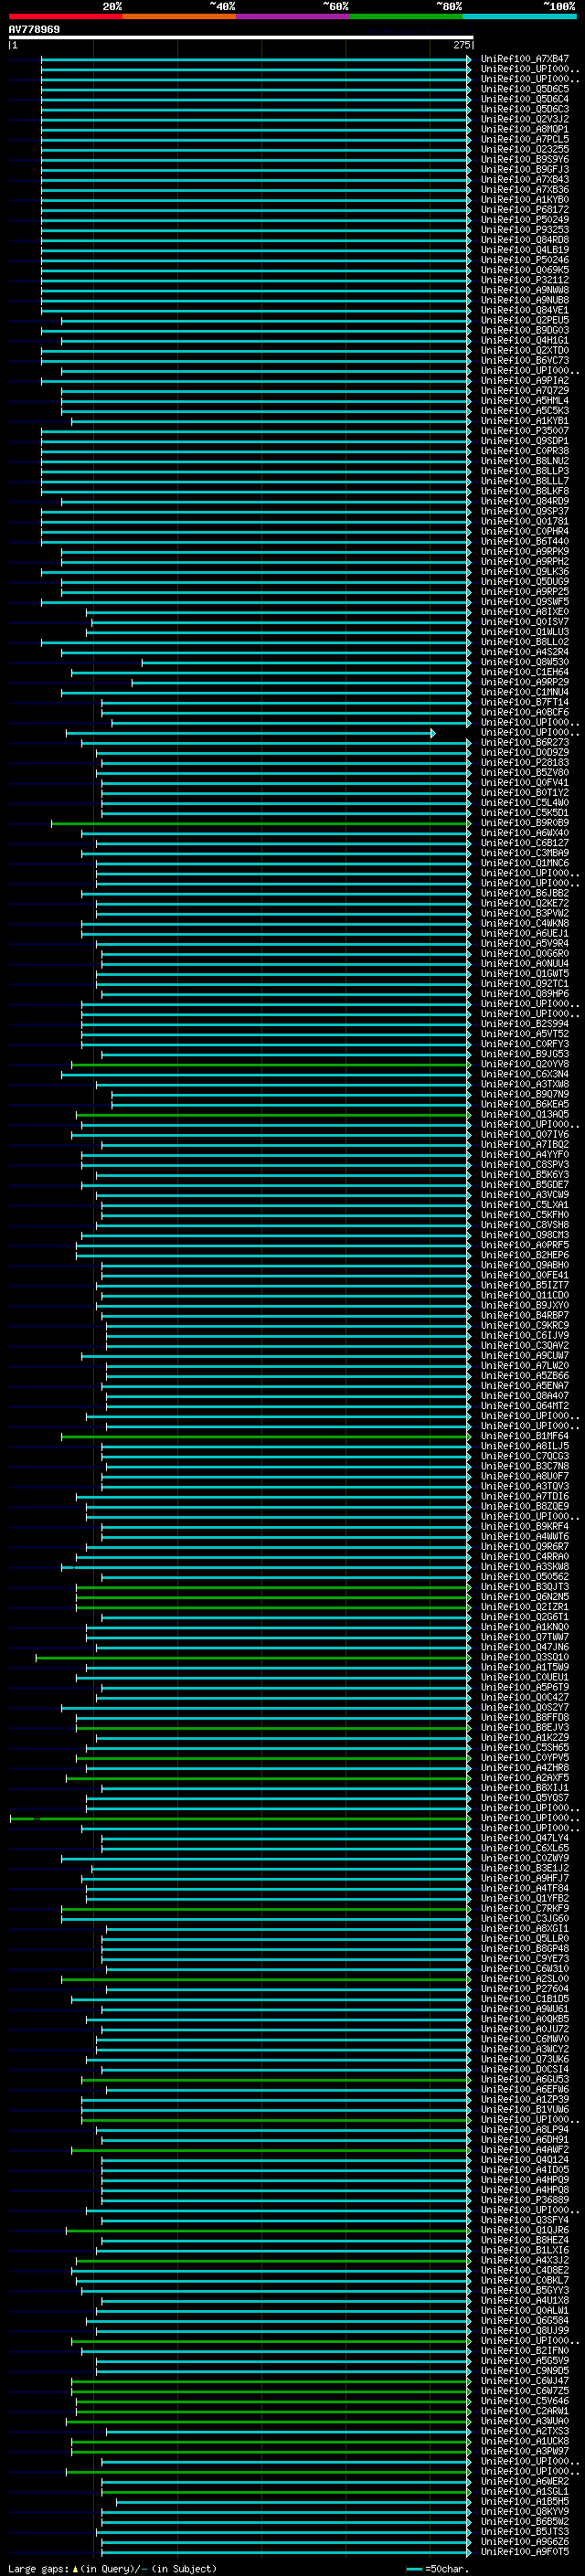The height and width of the screenshot is (2576, 585).
Task: Select hit label UniRef100_P28183
Action: tap(524, 762)
